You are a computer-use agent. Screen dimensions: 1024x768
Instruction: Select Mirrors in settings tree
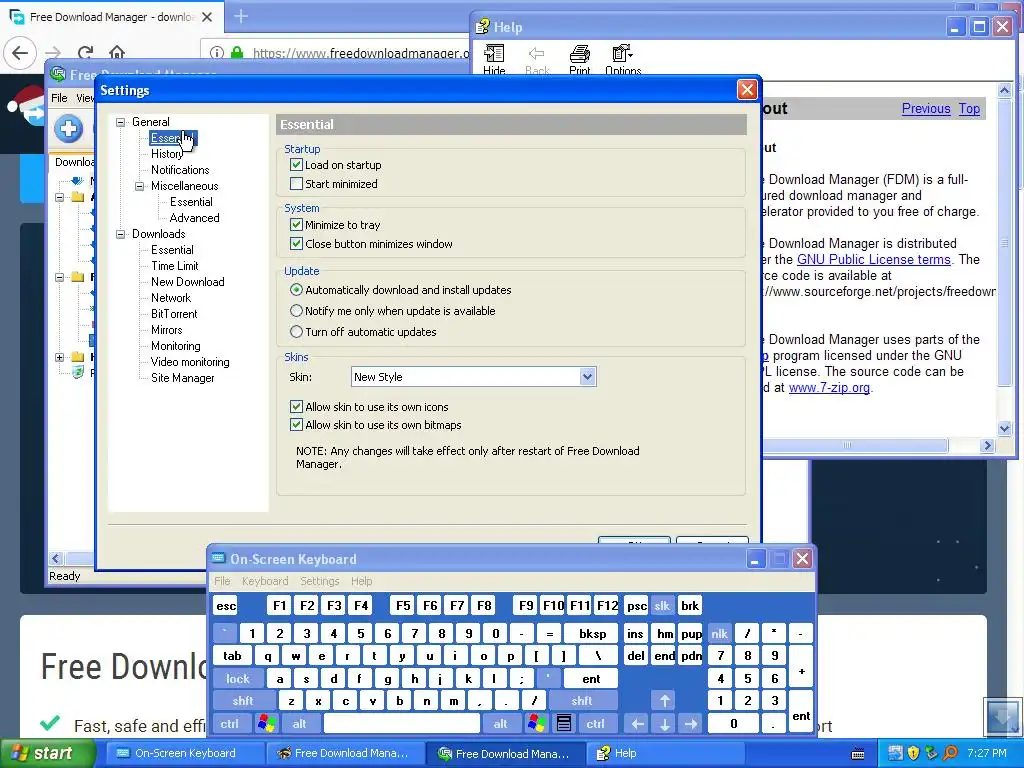click(167, 330)
